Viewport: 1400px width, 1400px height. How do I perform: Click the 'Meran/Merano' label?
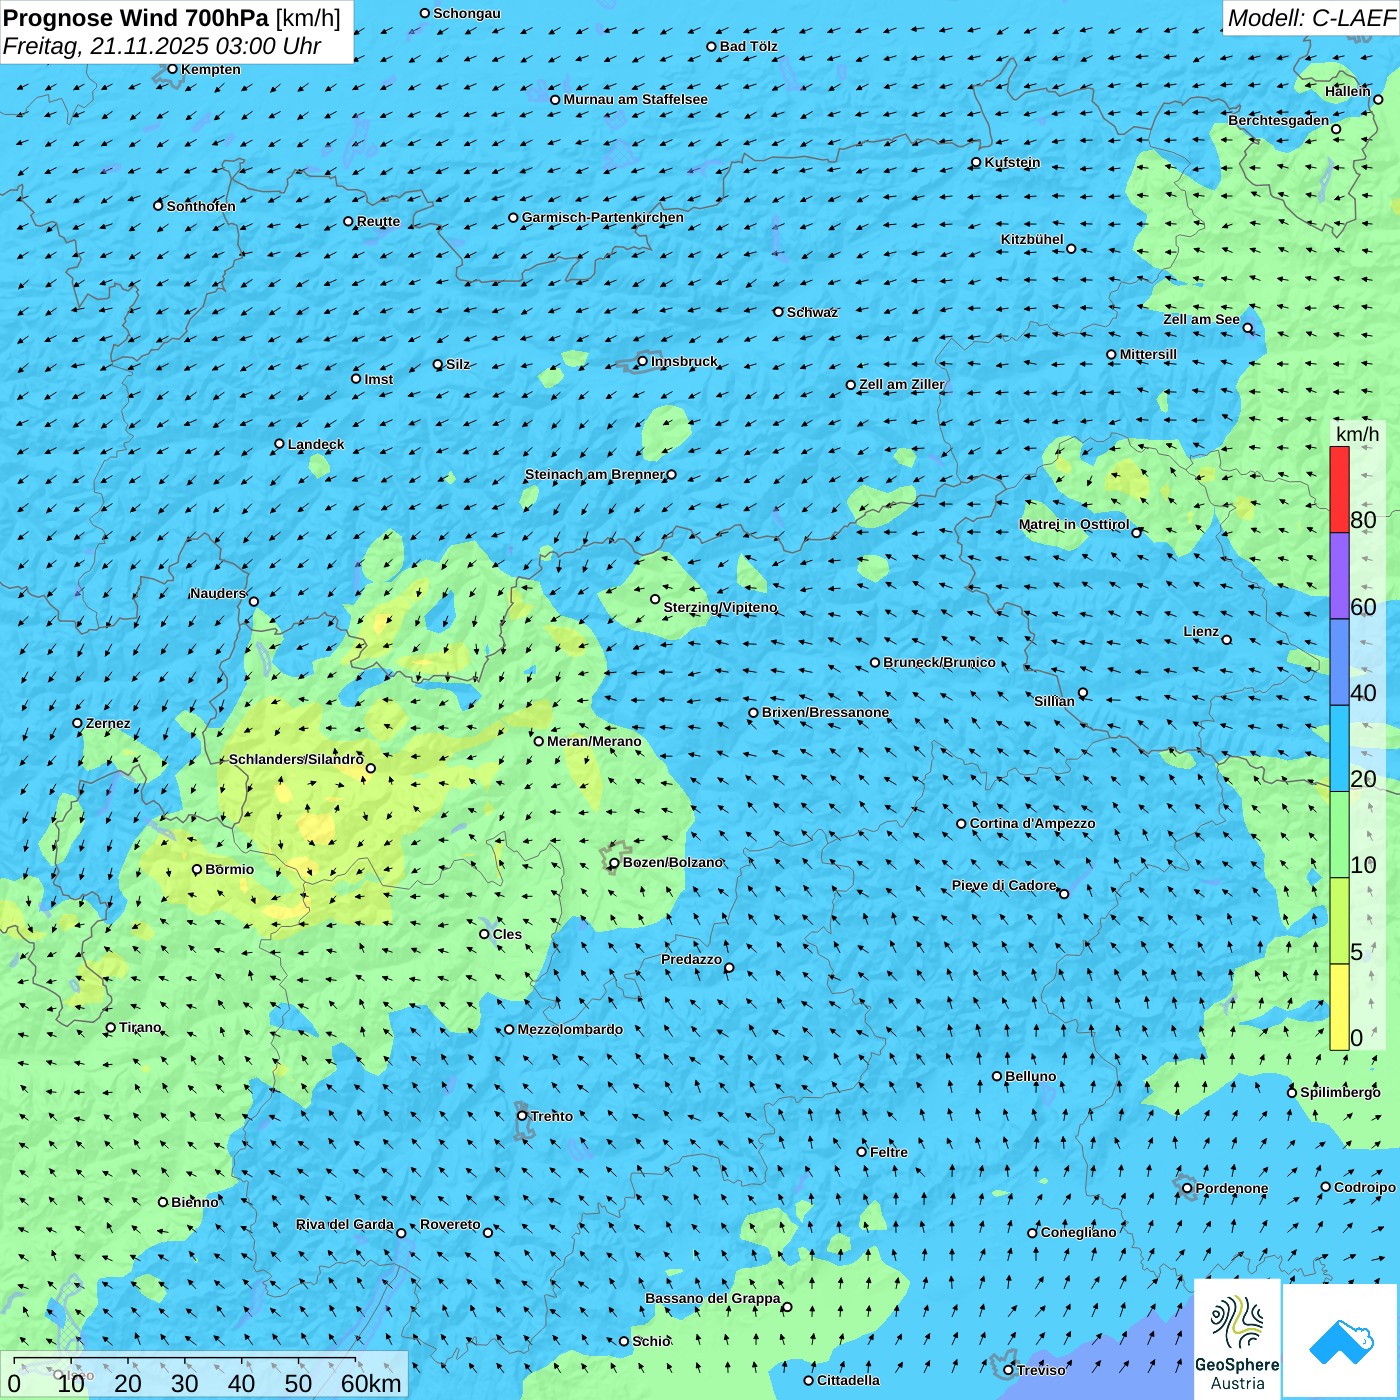point(594,741)
